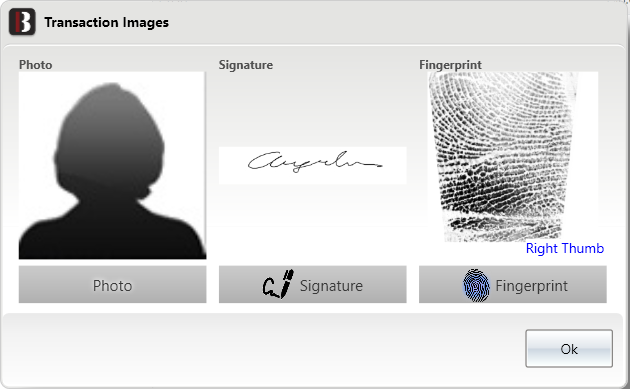The image size is (630, 389).
Task: Click the Transaction Images title text
Action: tap(106, 23)
